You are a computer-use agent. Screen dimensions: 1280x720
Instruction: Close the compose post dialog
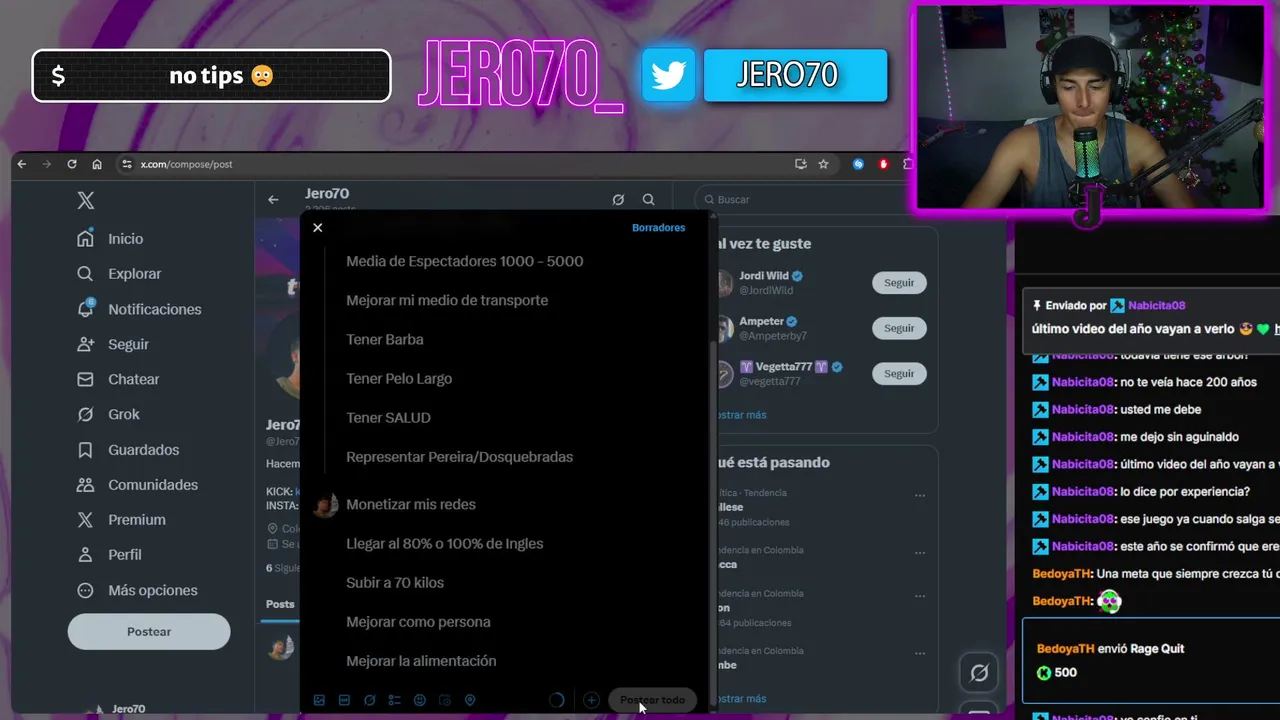point(318,228)
